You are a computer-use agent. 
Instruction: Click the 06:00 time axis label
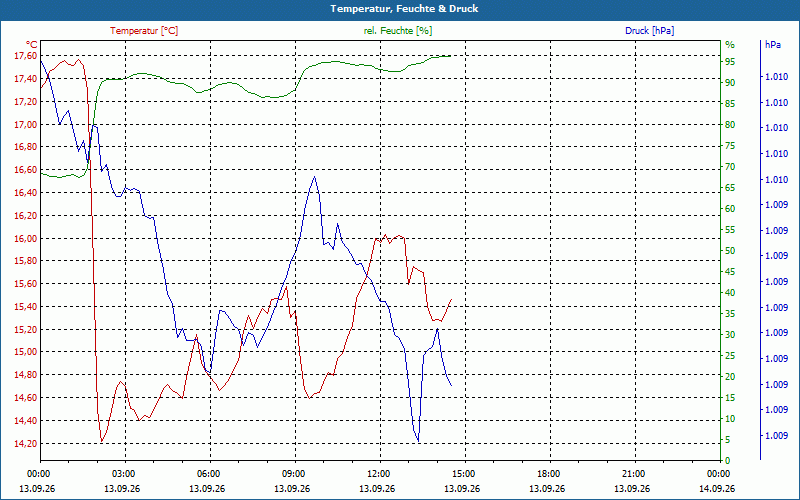pyautogui.click(x=208, y=473)
